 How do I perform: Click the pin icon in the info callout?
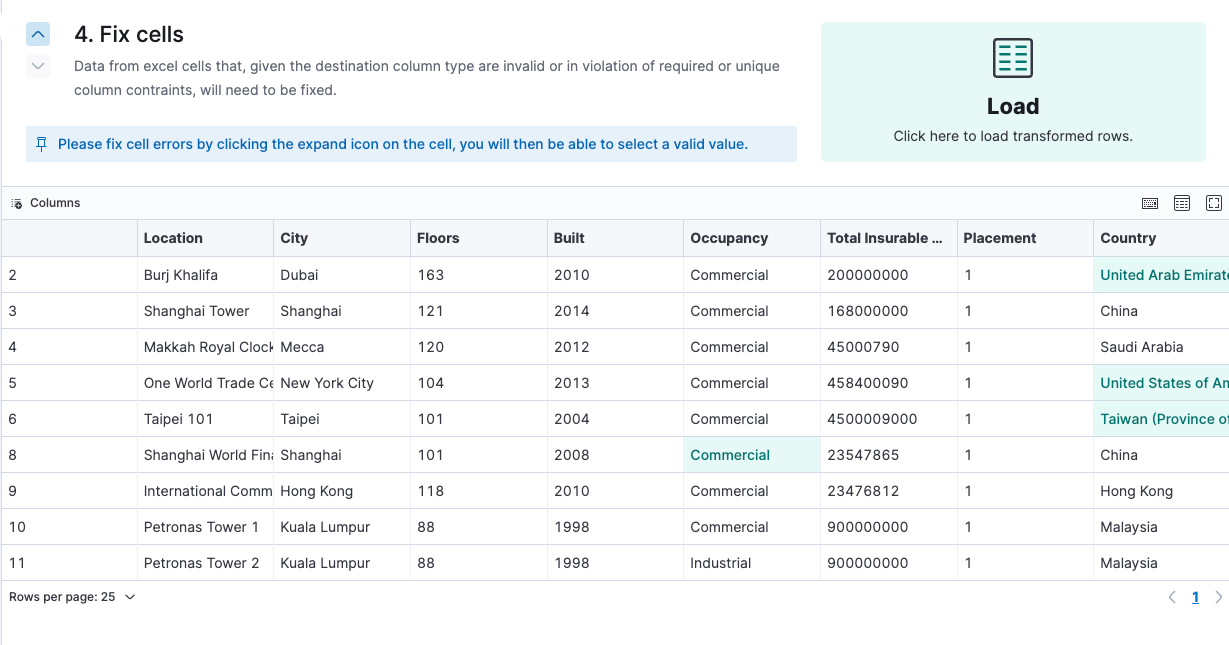point(41,144)
